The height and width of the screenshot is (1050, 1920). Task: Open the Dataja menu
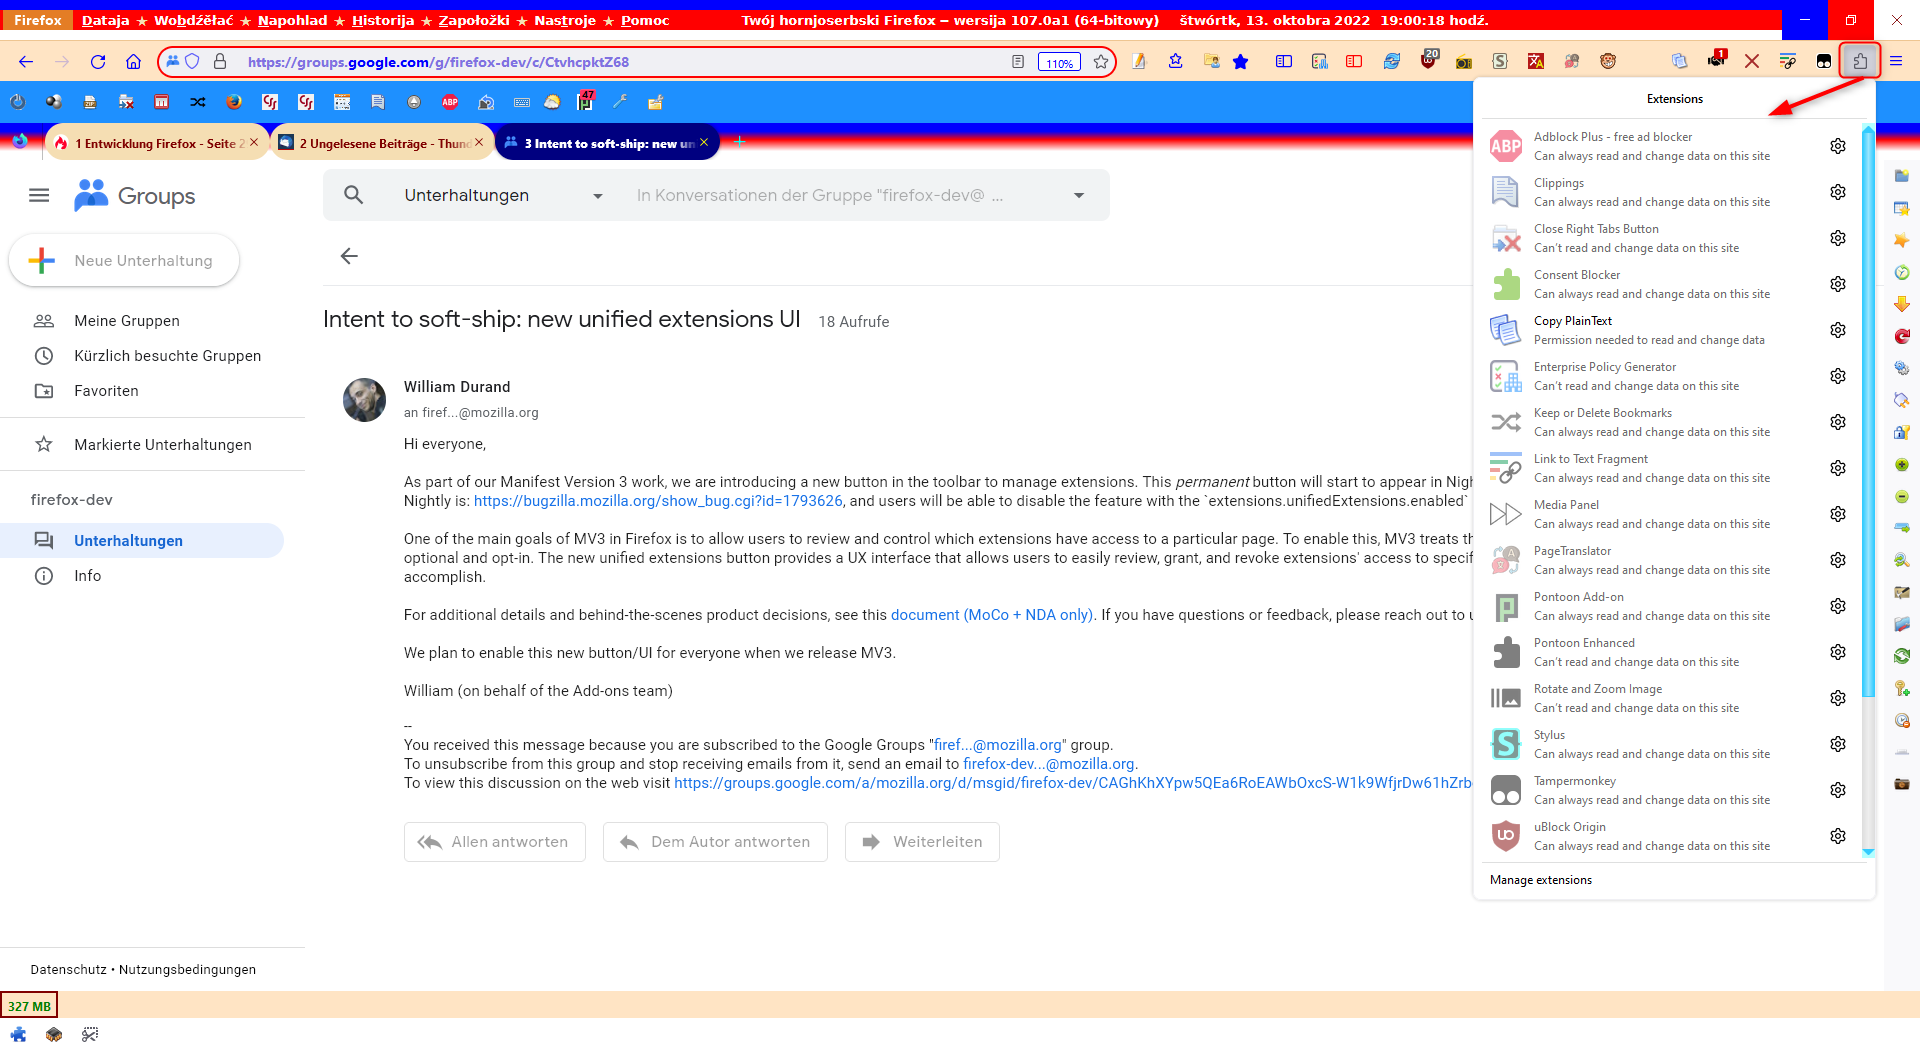click(x=105, y=20)
